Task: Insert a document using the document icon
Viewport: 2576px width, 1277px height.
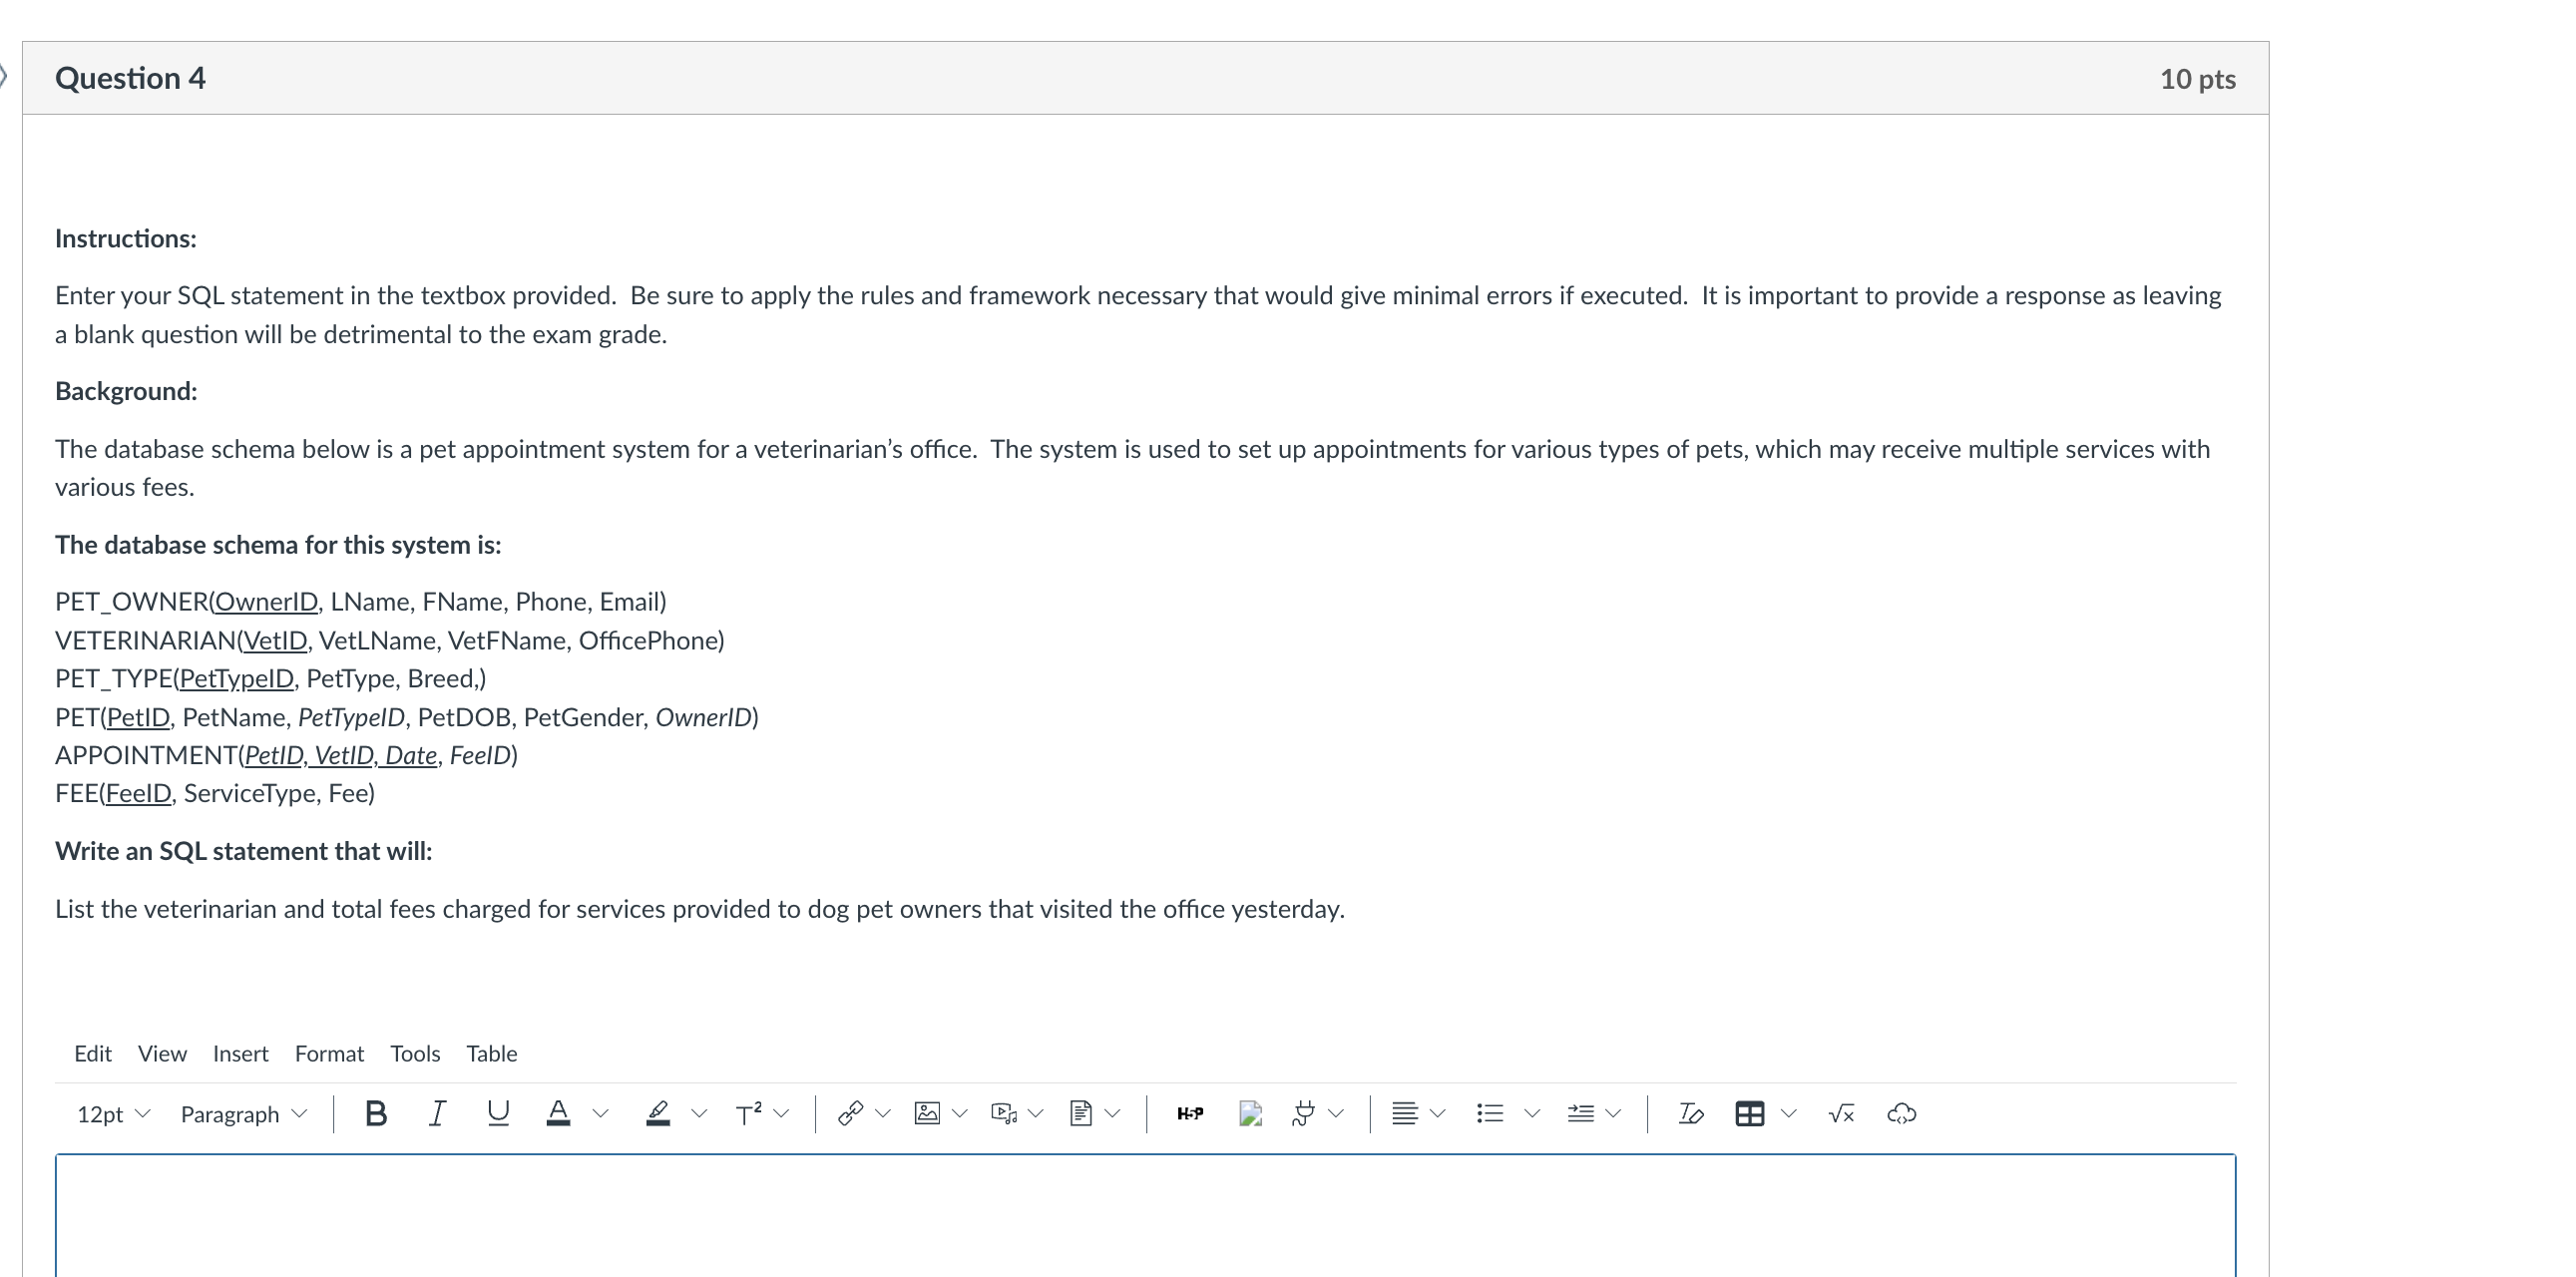Action: coord(1082,1112)
